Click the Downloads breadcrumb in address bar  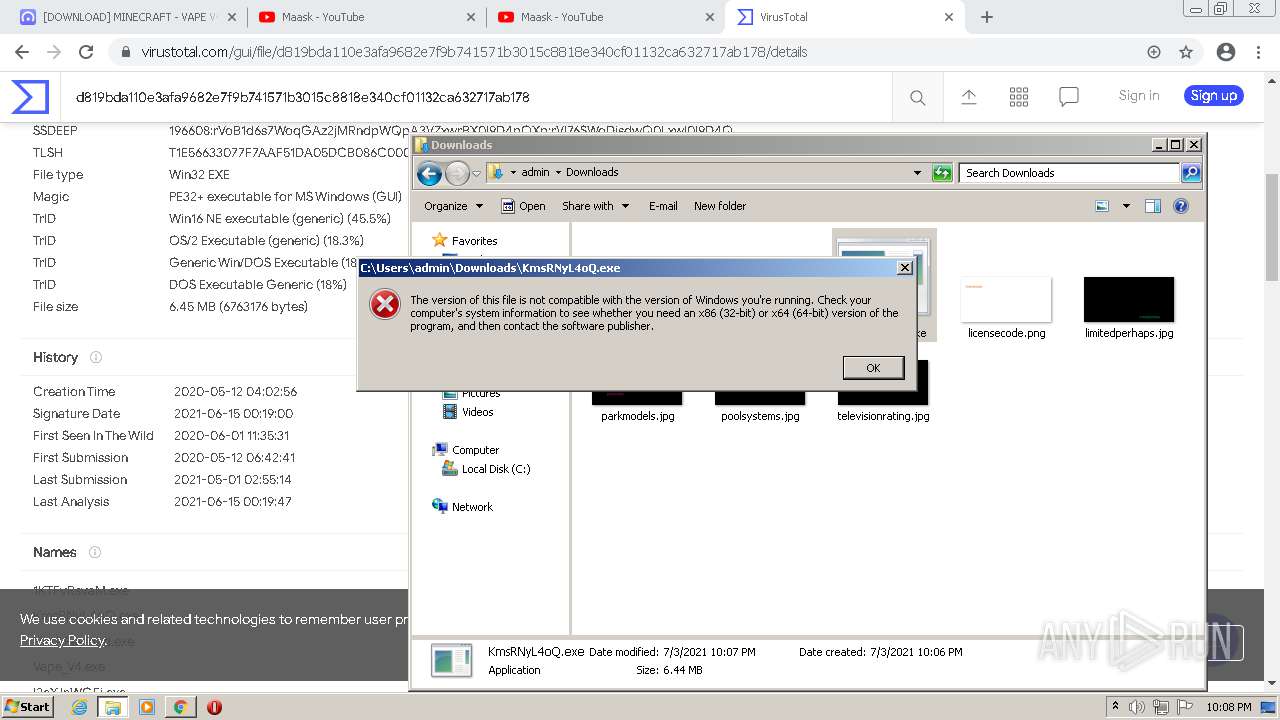592,172
